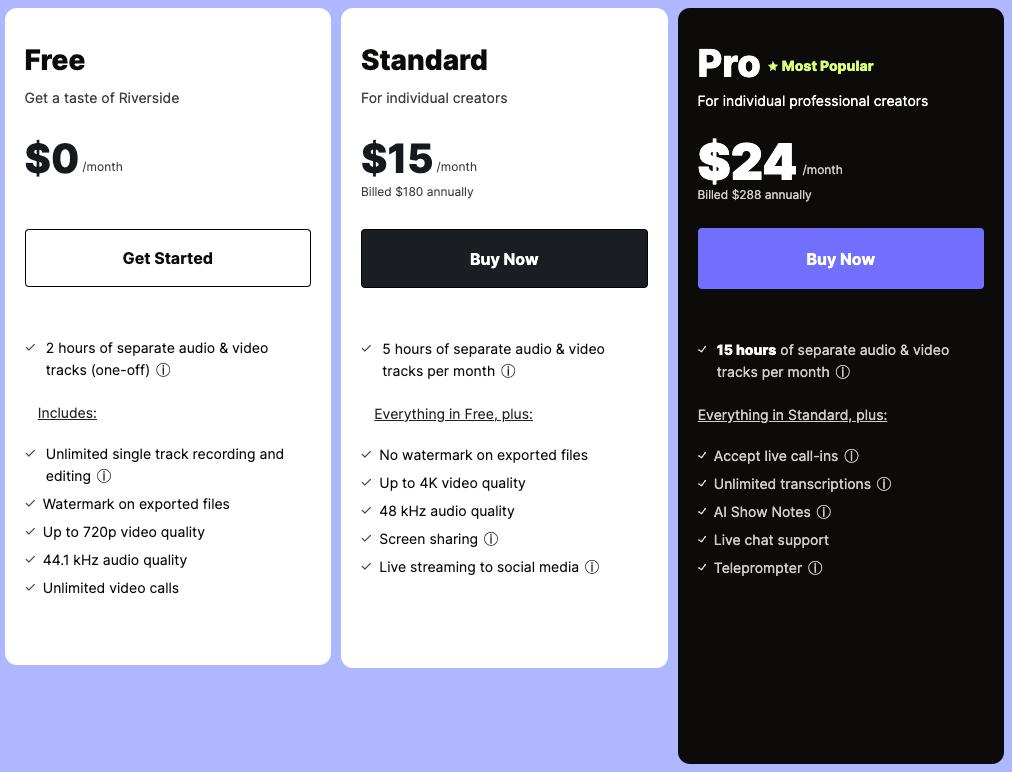The height and width of the screenshot is (772, 1012).
Task: Click the Live chat support feature text
Action: pos(771,540)
